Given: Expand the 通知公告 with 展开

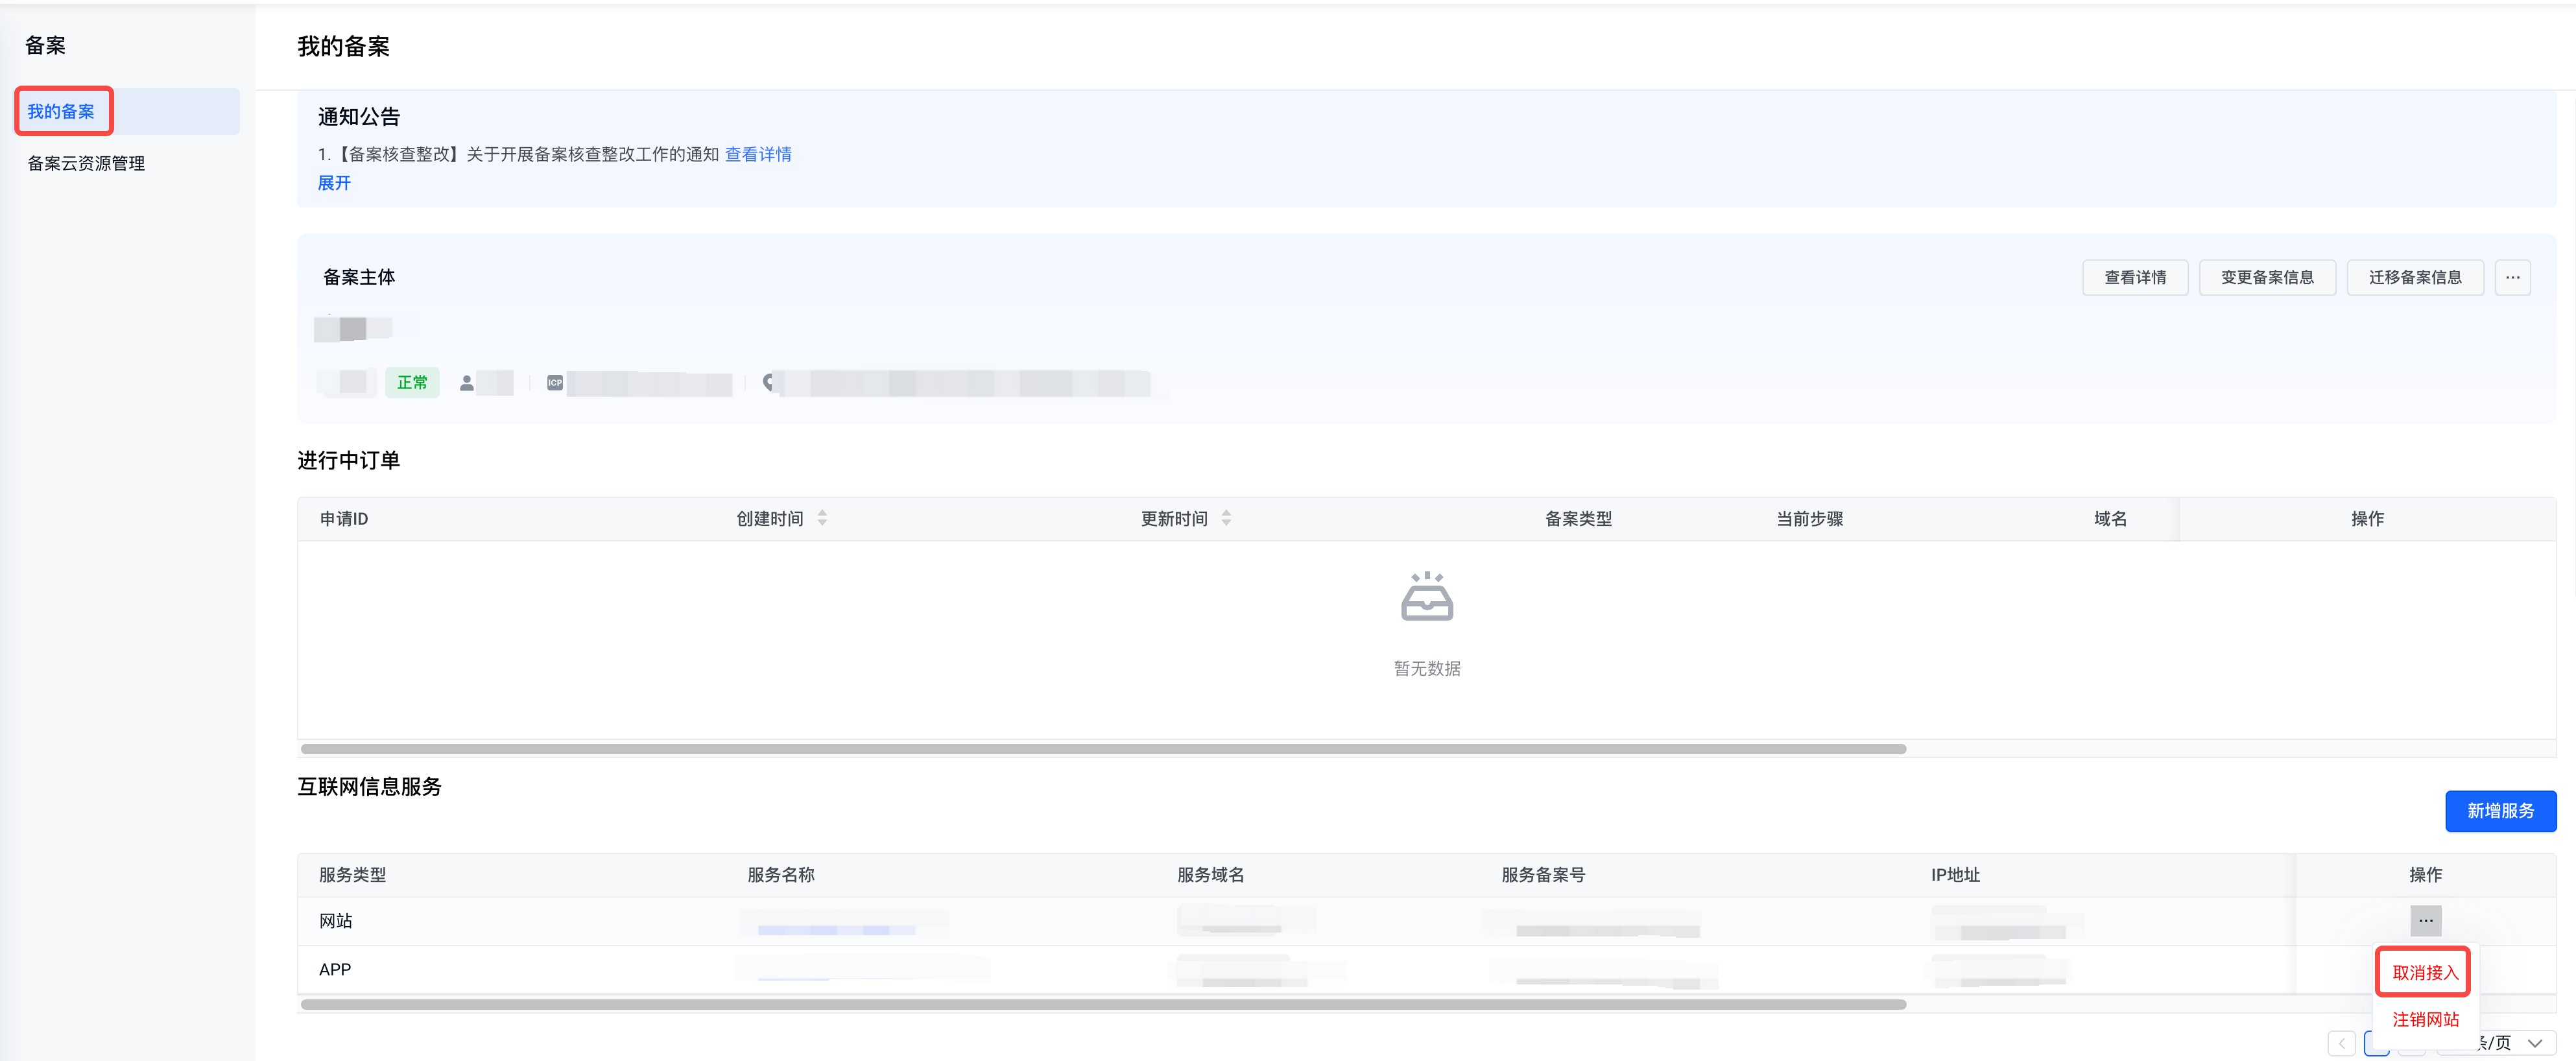Looking at the screenshot, I should coord(334,183).
